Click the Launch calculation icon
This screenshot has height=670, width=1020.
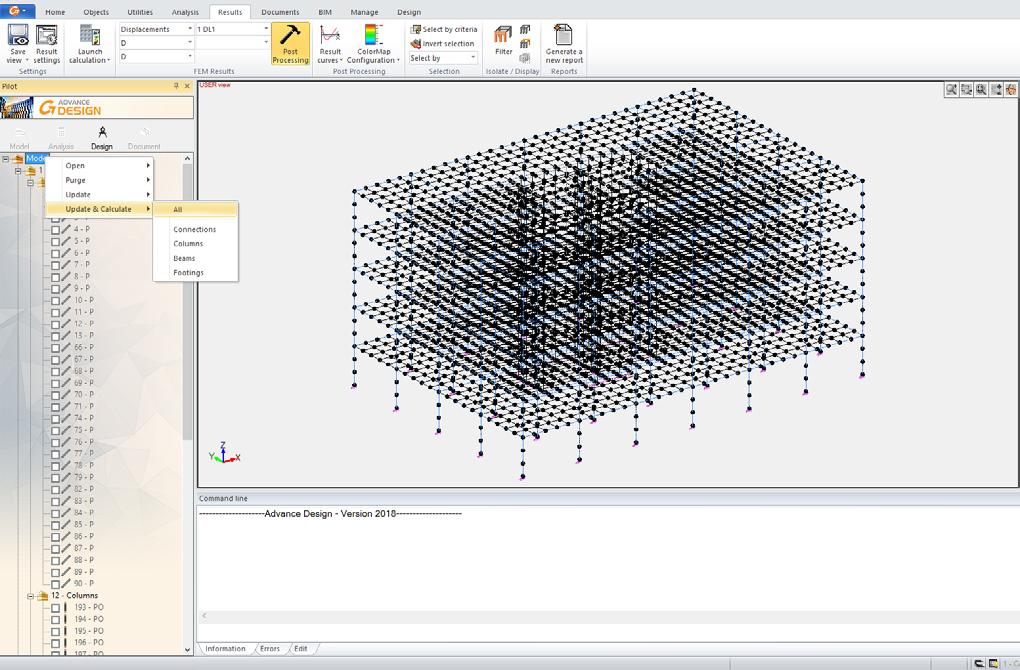(x=90, y=35)
